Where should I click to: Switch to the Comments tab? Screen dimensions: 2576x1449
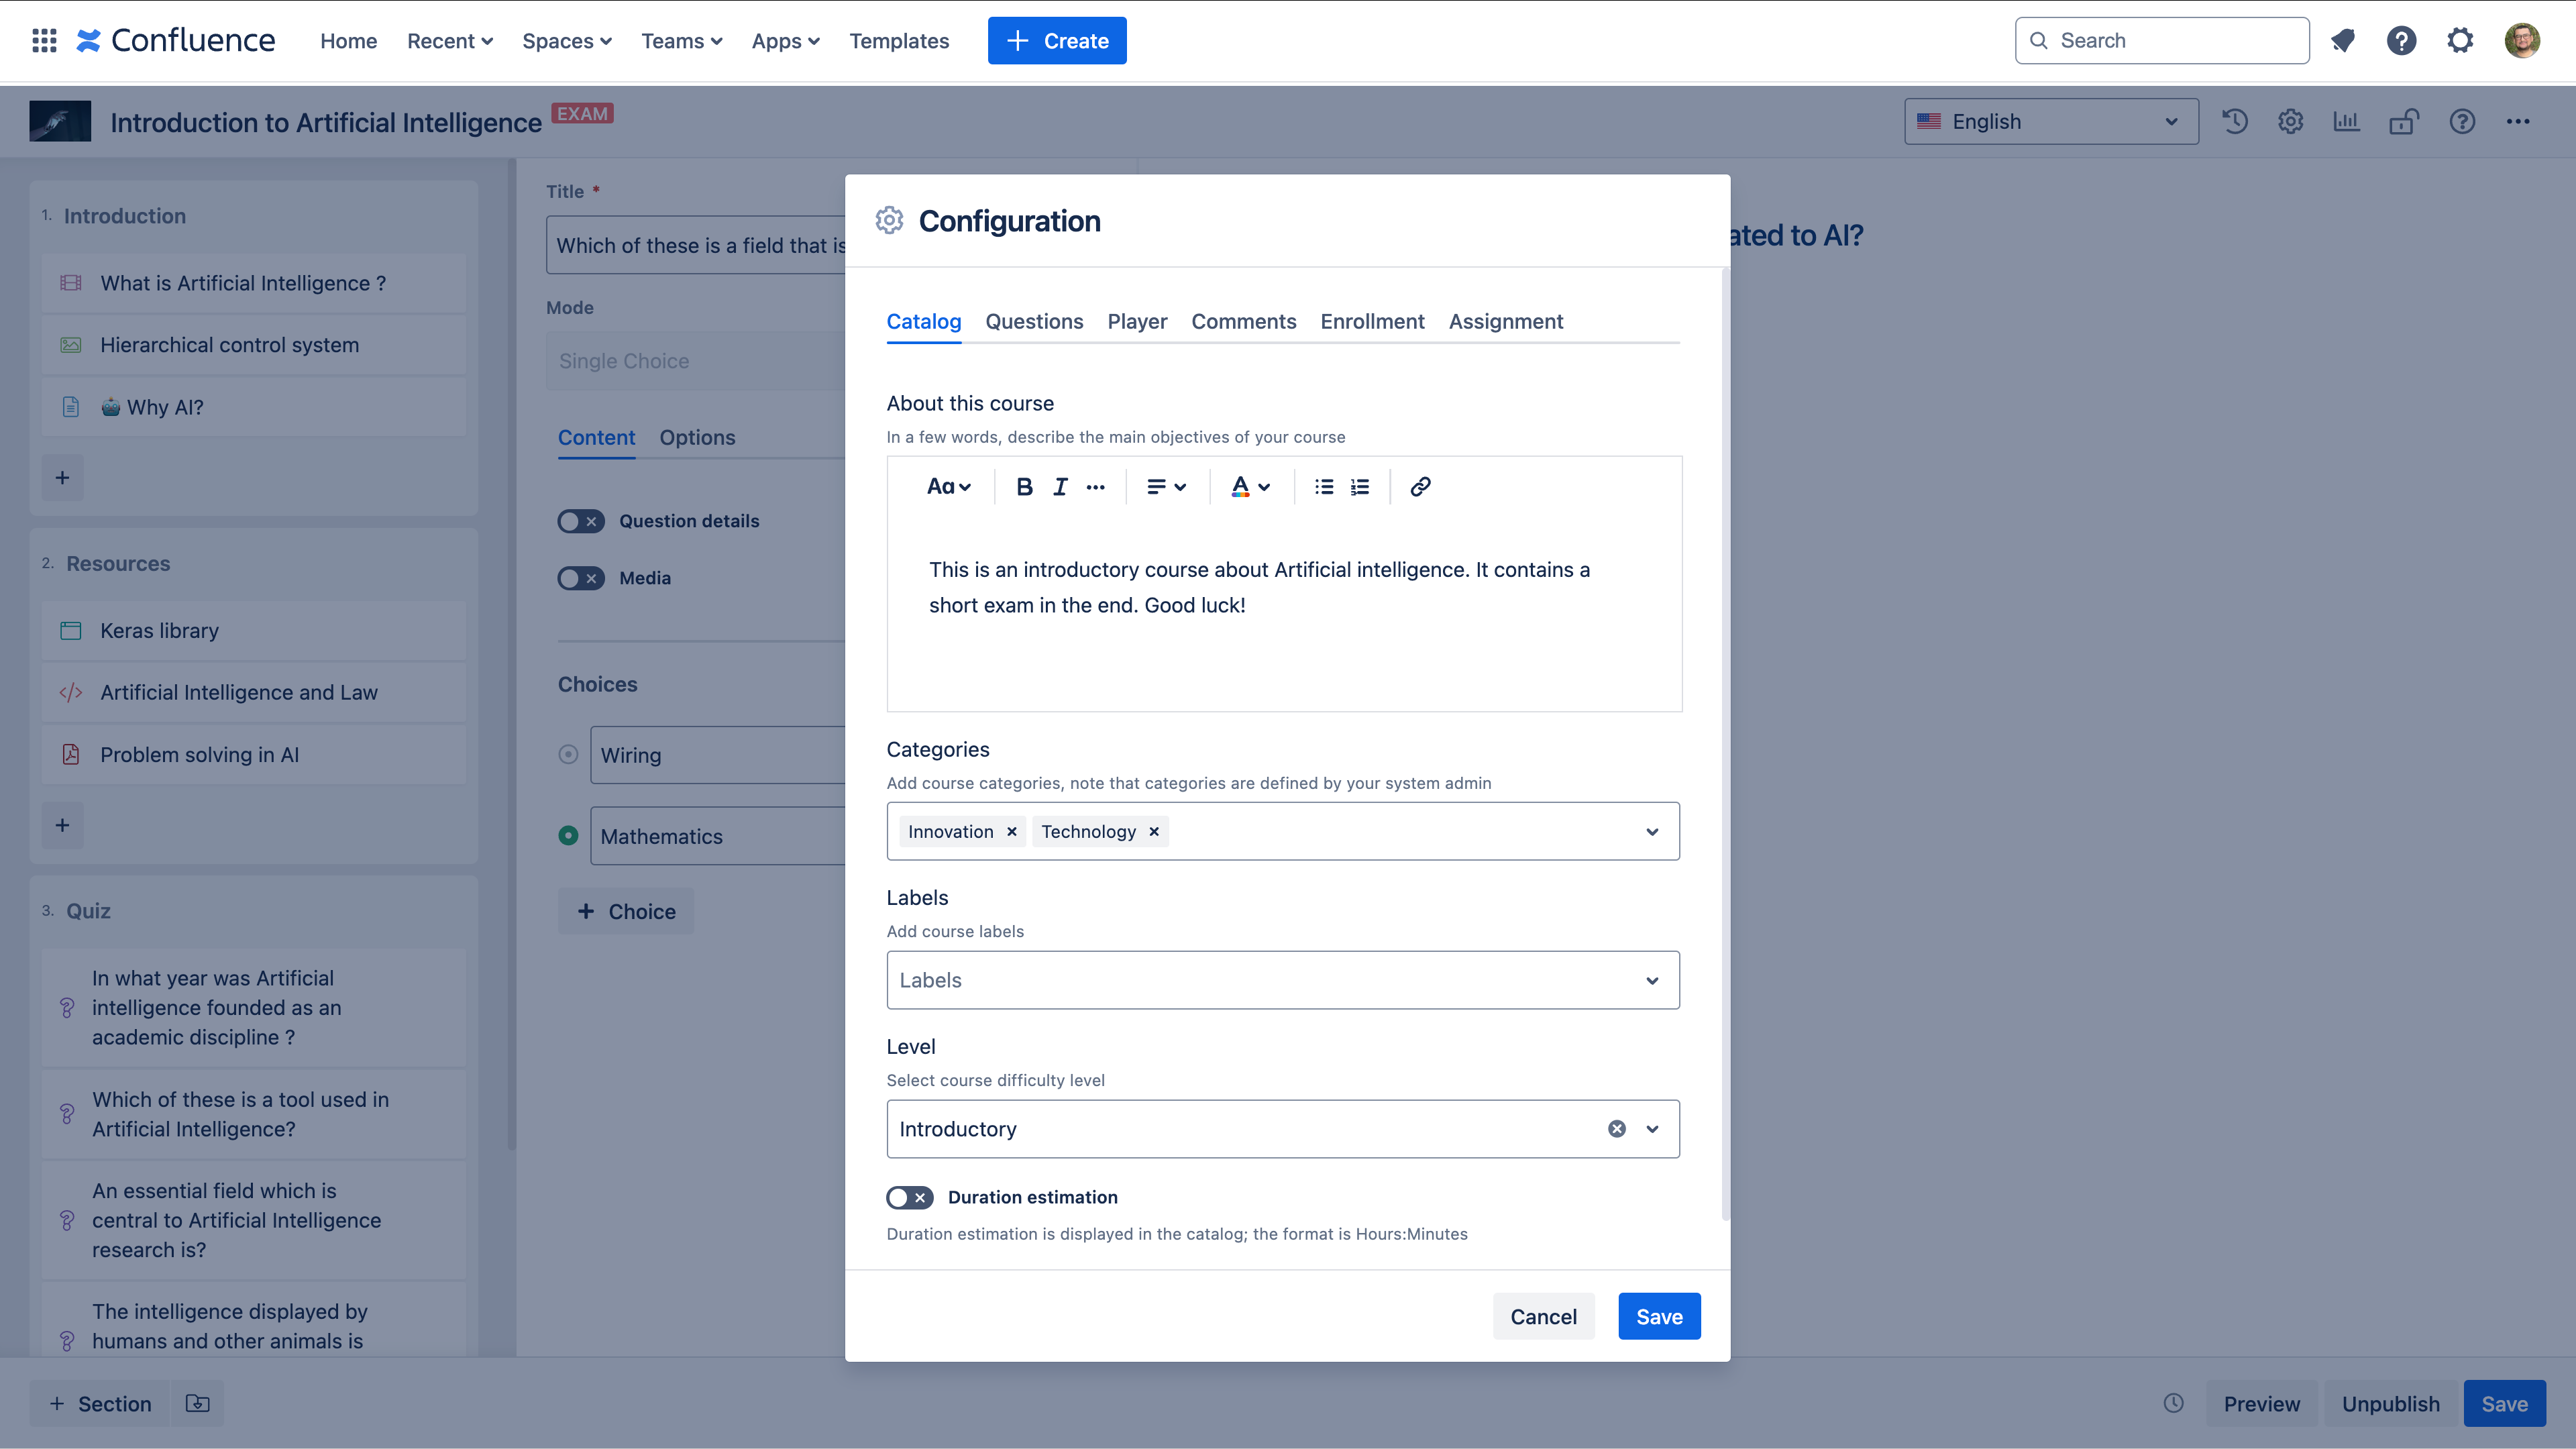pyautogui.click(x=1244, y=322)
